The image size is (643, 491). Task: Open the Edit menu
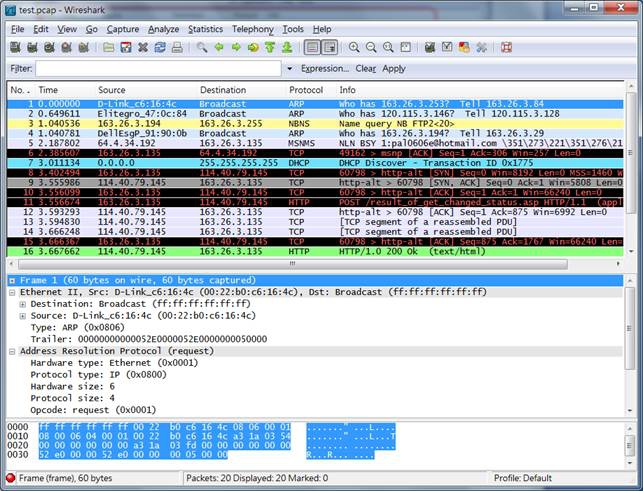click(41, 30)
